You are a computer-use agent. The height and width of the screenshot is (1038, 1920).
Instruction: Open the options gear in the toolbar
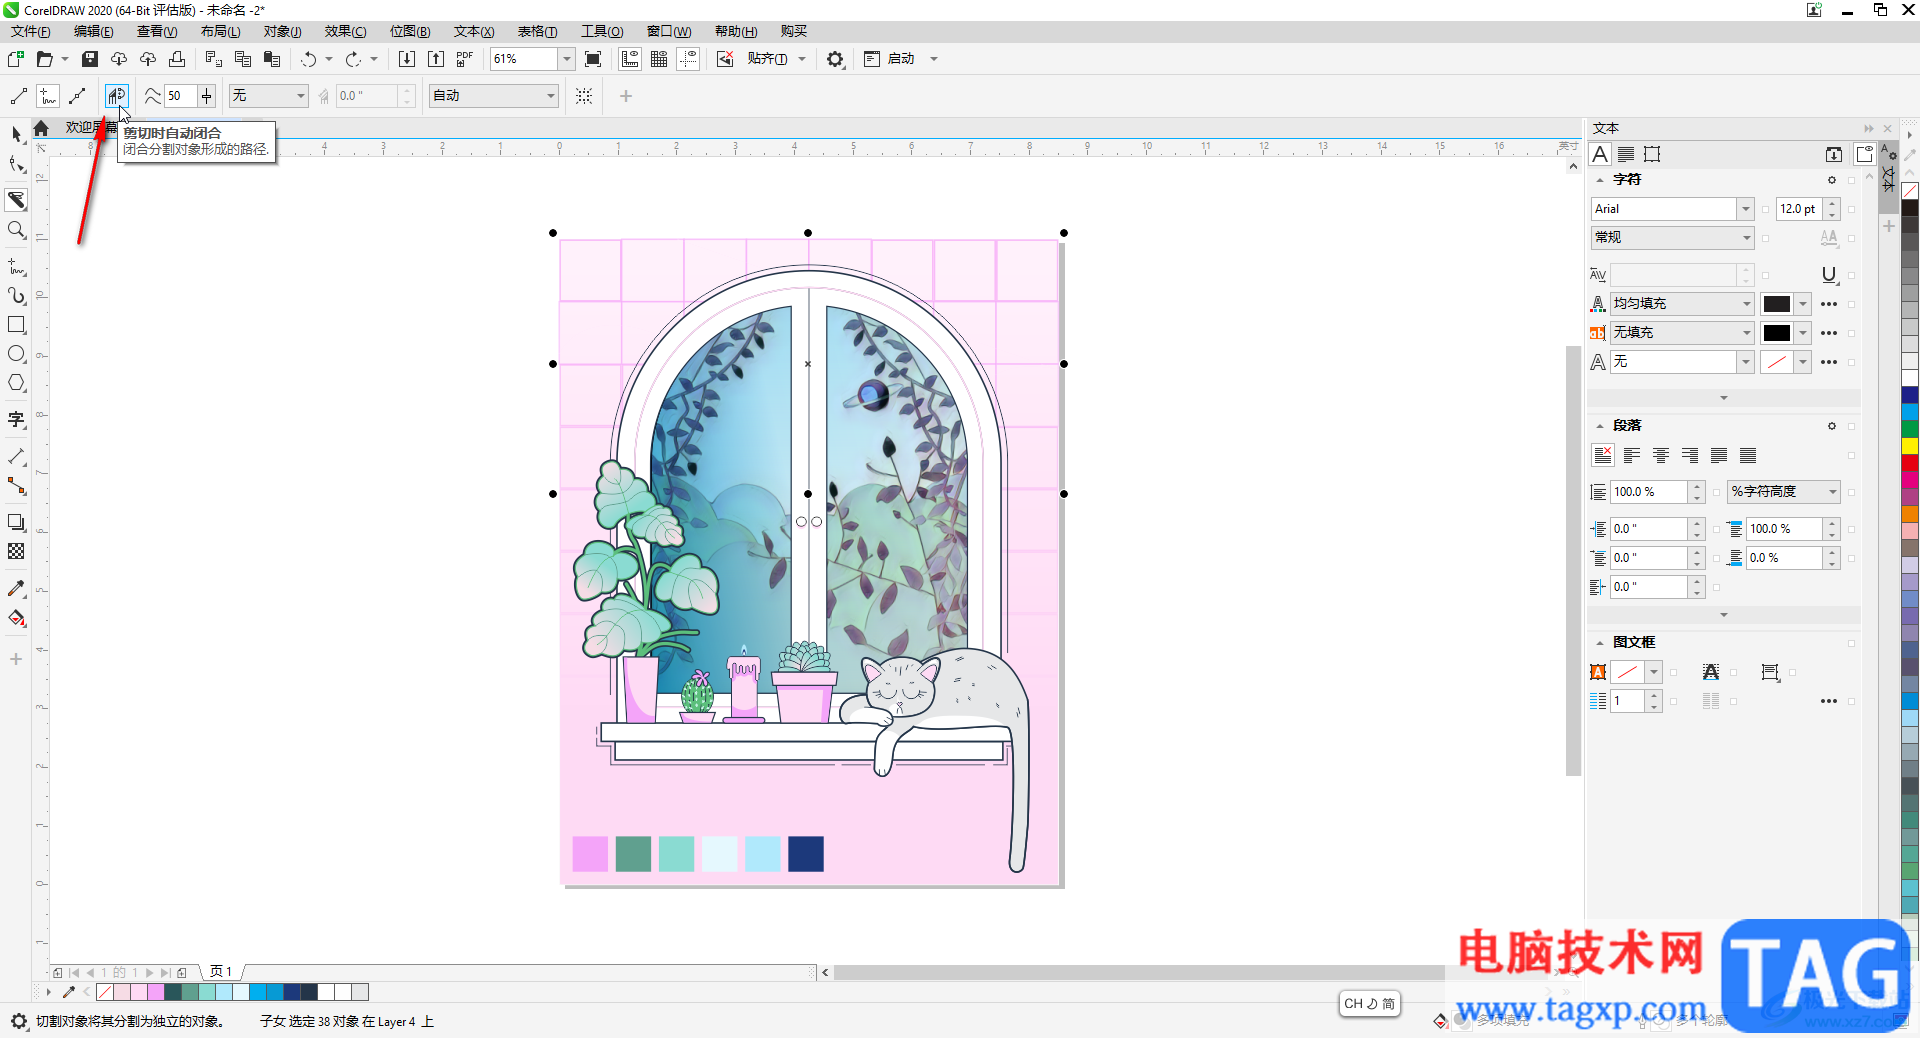point(835,59)
